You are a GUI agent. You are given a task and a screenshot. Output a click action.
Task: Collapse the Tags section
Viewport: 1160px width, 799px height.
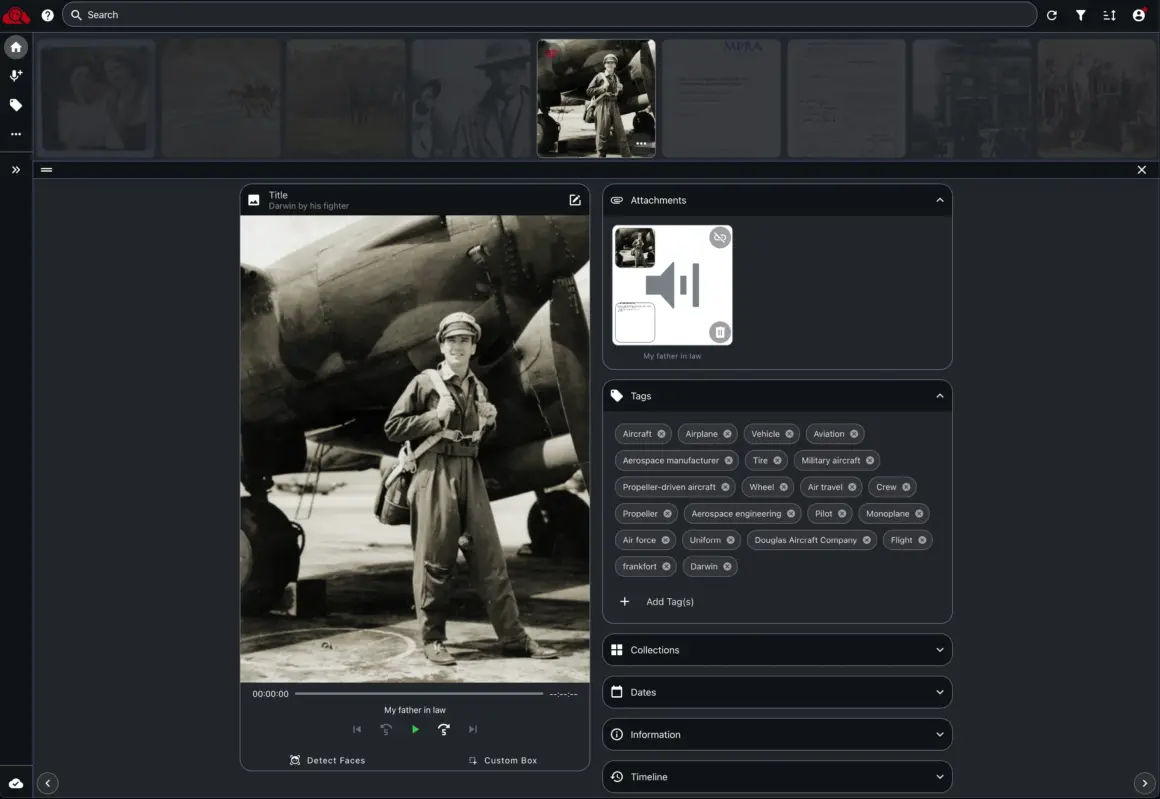940,396
